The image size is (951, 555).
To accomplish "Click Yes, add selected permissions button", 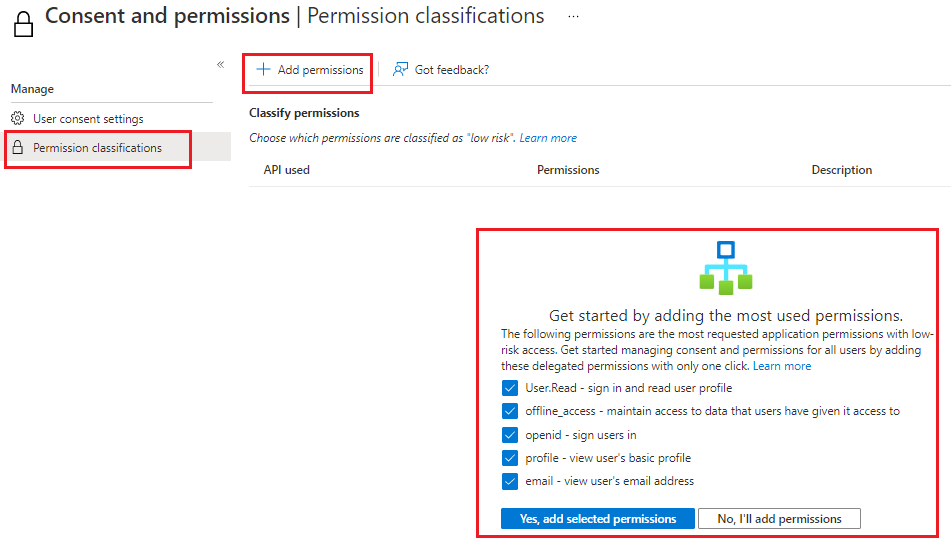I will point(597,519).
